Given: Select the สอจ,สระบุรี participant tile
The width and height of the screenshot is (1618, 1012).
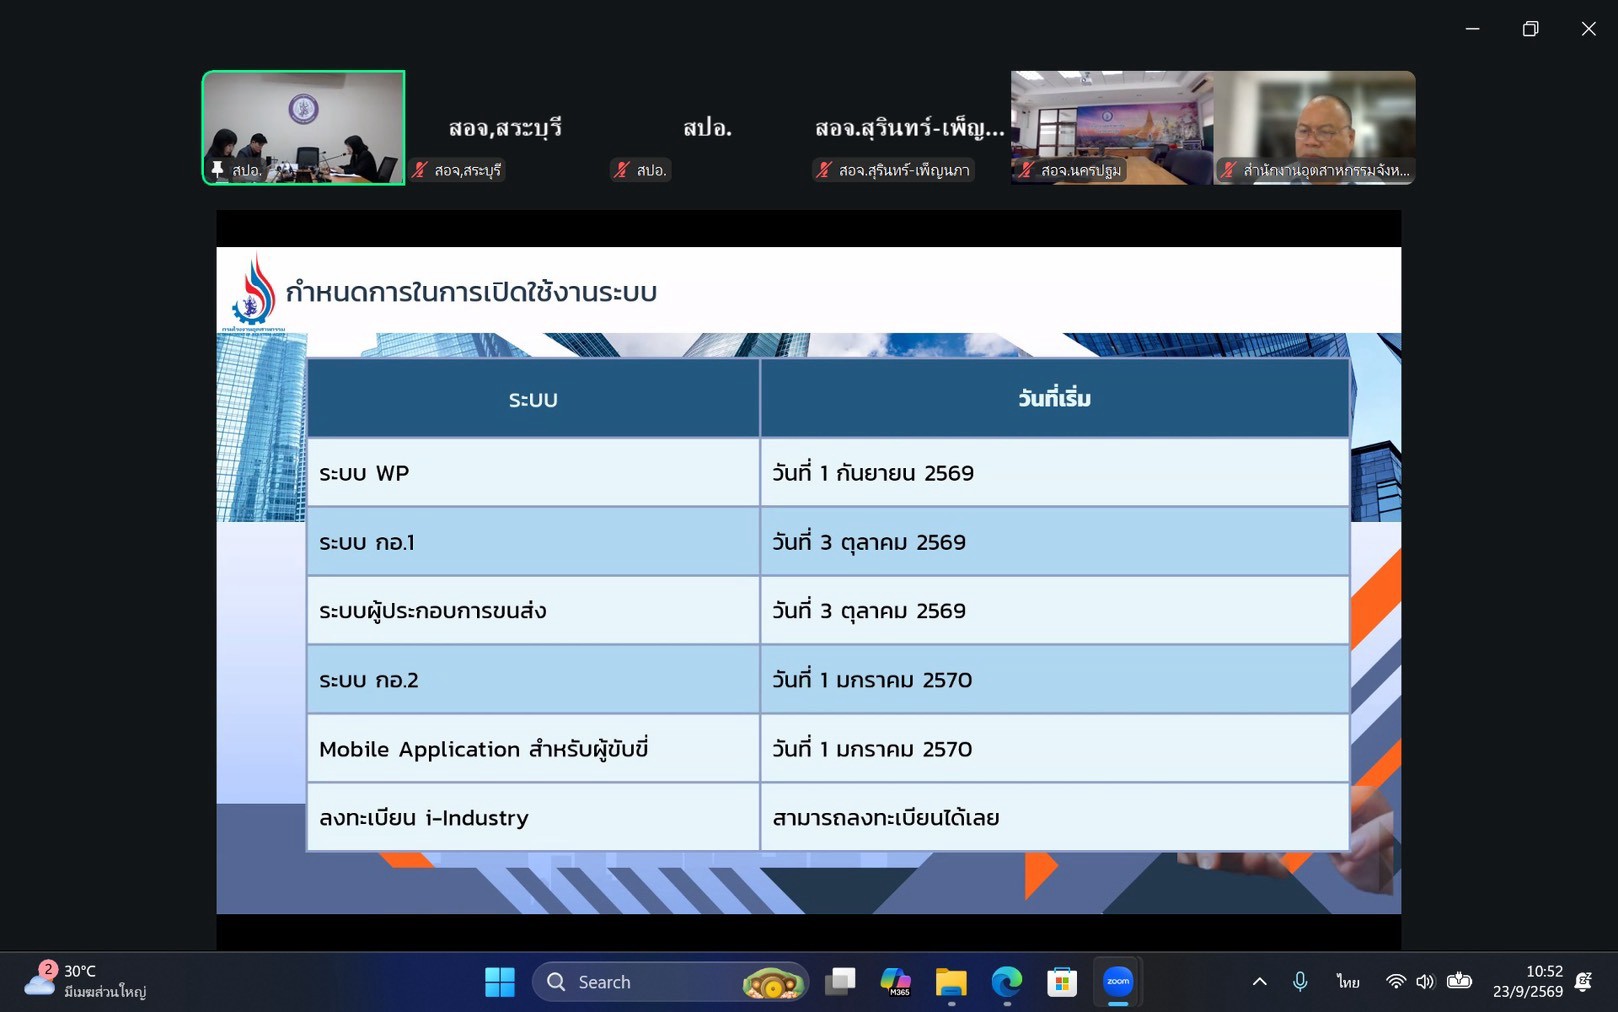Looking at the screenshot, I should 506,127.
